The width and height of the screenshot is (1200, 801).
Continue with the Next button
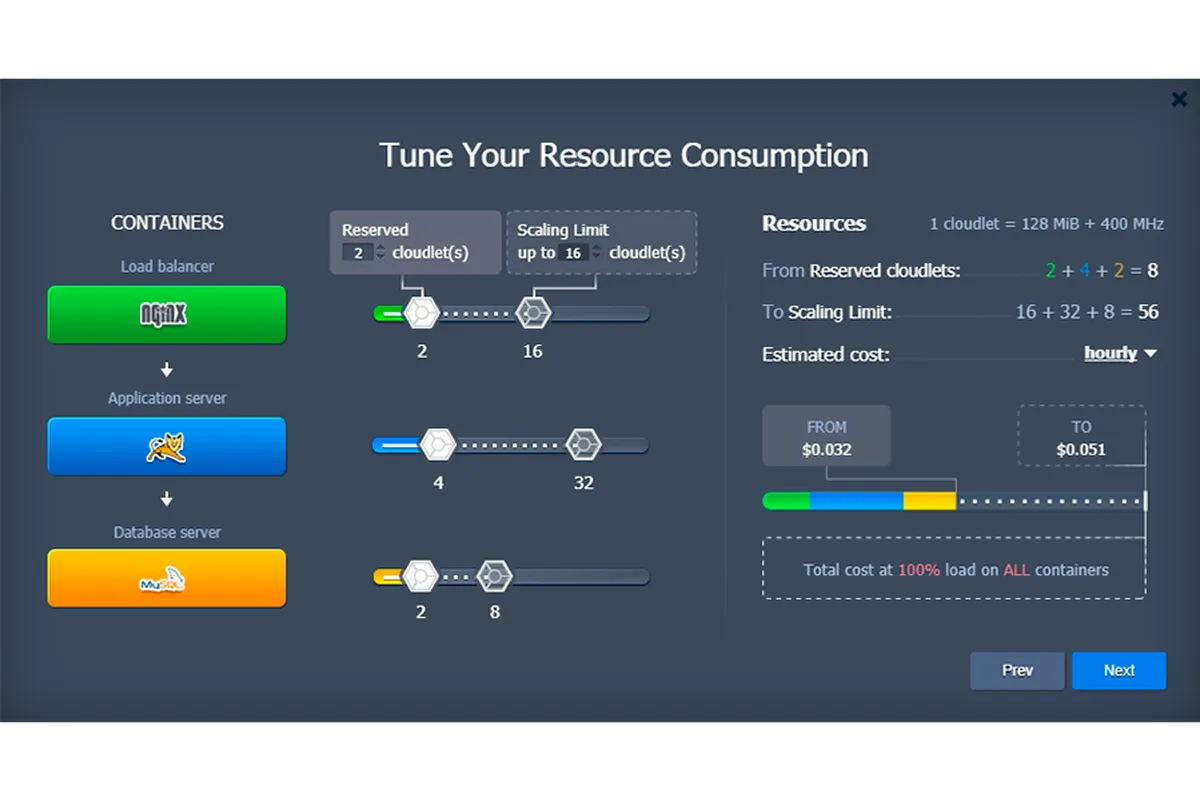pyautogui.click(x=1119, y=670)
